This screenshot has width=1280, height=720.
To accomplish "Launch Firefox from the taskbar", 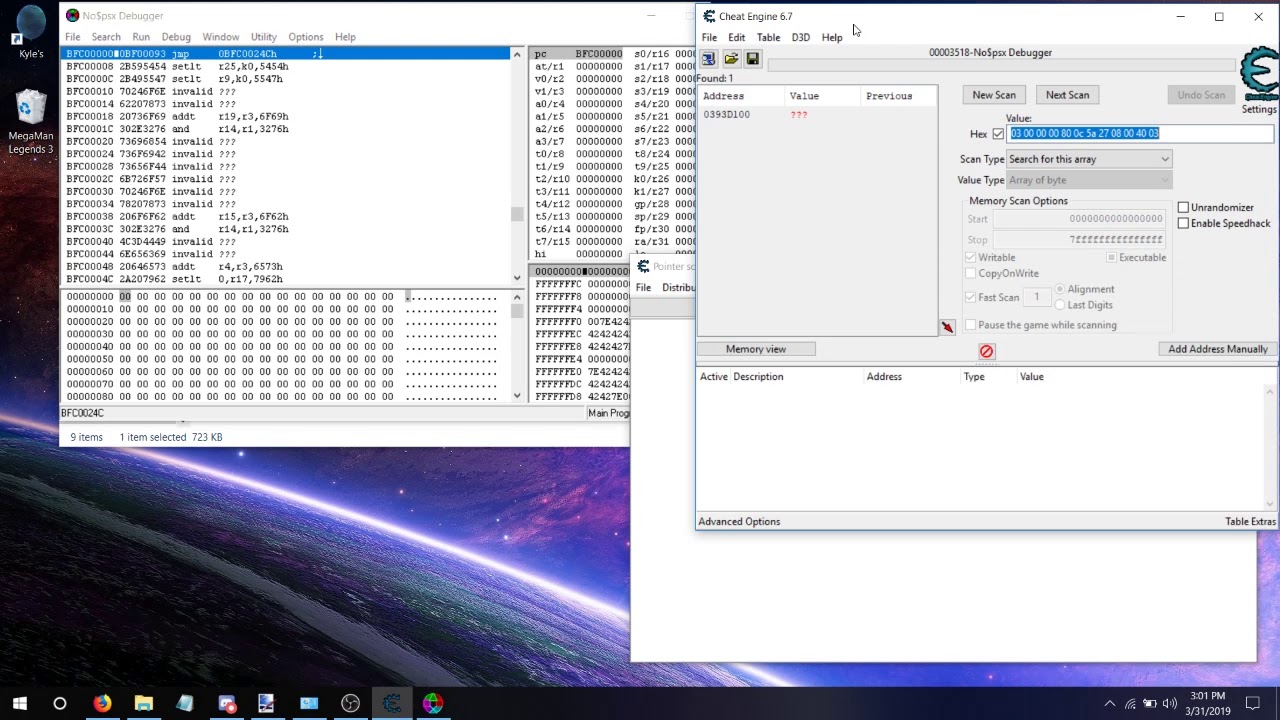I will click(x=102, y=704).
